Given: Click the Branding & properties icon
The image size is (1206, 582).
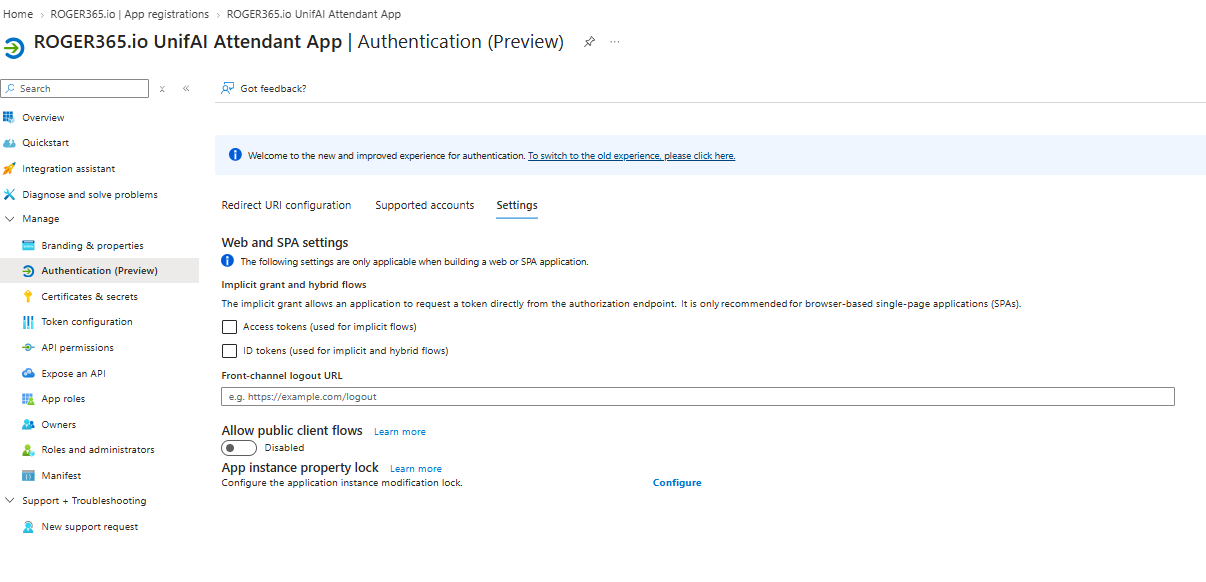Looking at the screenshot, I should click(28, 245).
